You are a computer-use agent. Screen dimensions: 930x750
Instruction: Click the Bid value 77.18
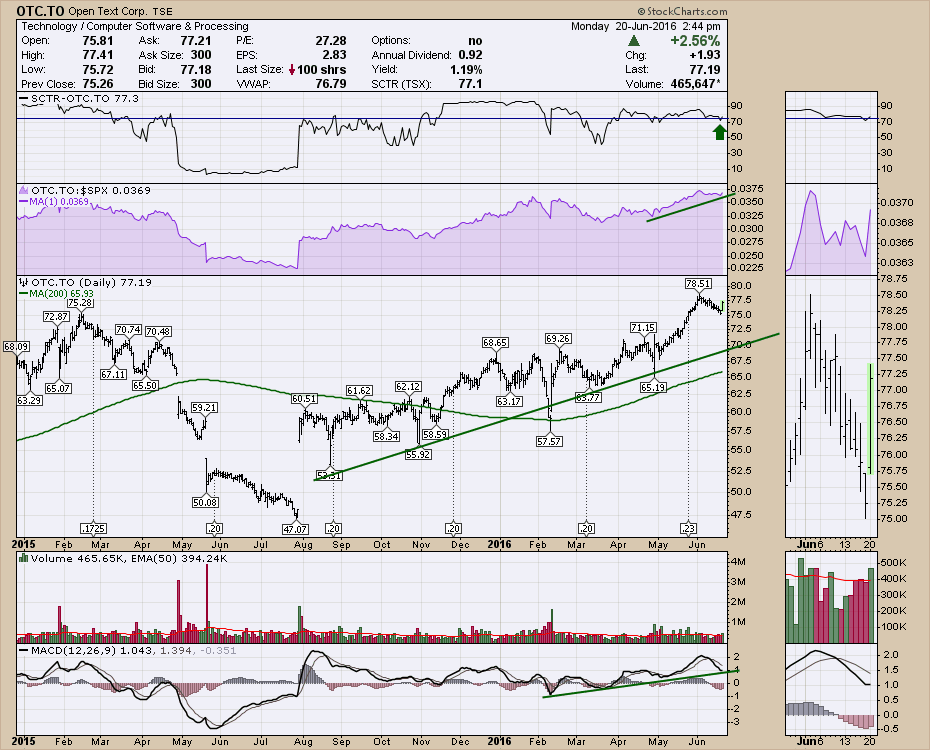pyautogui.click(x=196, y=69)
